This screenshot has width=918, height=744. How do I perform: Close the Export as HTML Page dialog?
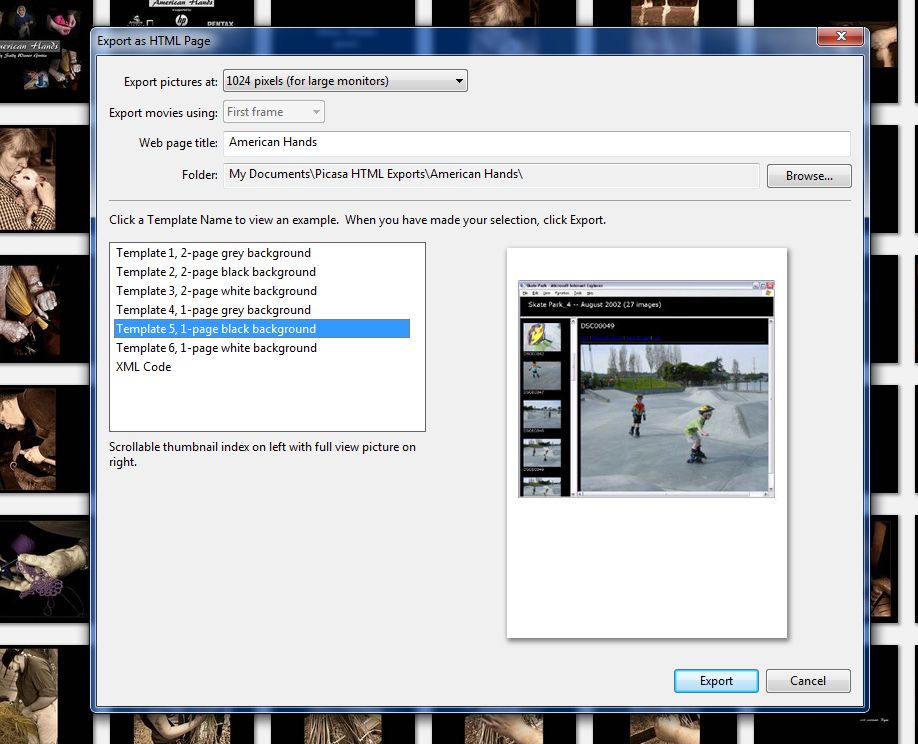(840, 36)
